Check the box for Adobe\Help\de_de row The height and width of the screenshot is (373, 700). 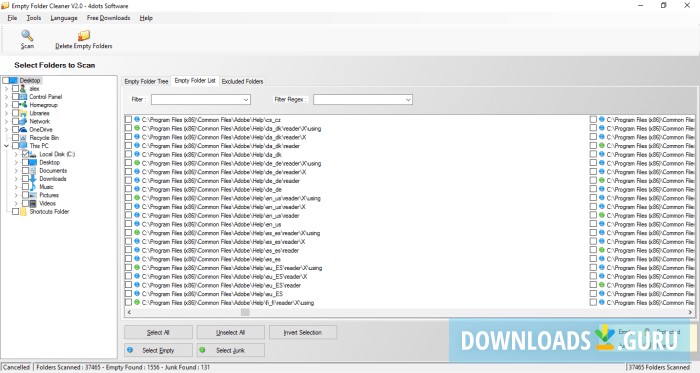tap(129, 189)
